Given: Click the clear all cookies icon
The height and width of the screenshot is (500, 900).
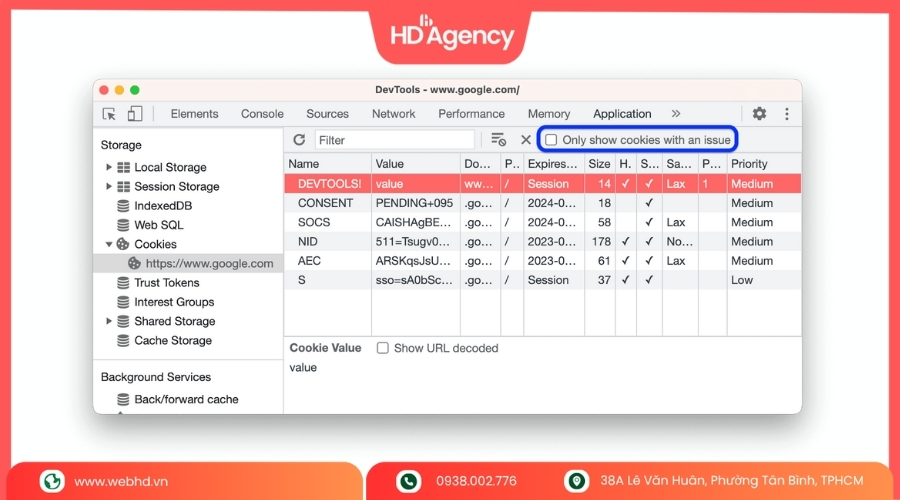Looking at the screenshot, I should pyautogui.click(x=498, y=140).
